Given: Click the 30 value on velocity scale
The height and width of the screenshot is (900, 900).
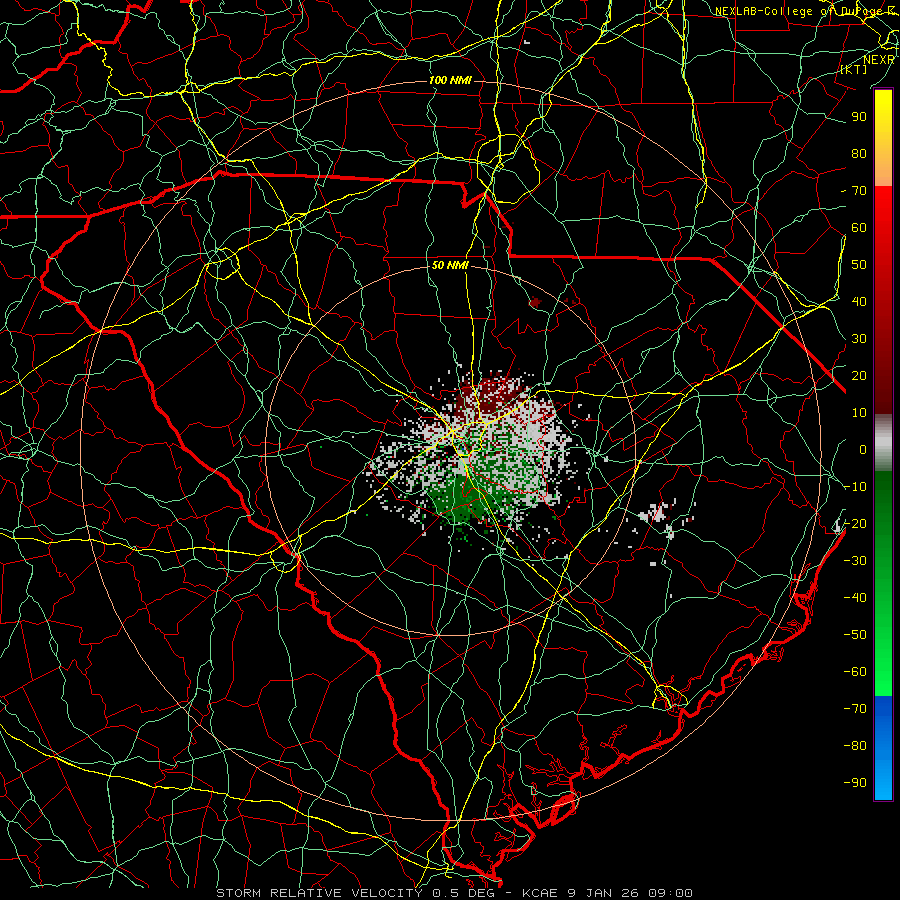Looking at the screenshot, I should click(859, 339).
